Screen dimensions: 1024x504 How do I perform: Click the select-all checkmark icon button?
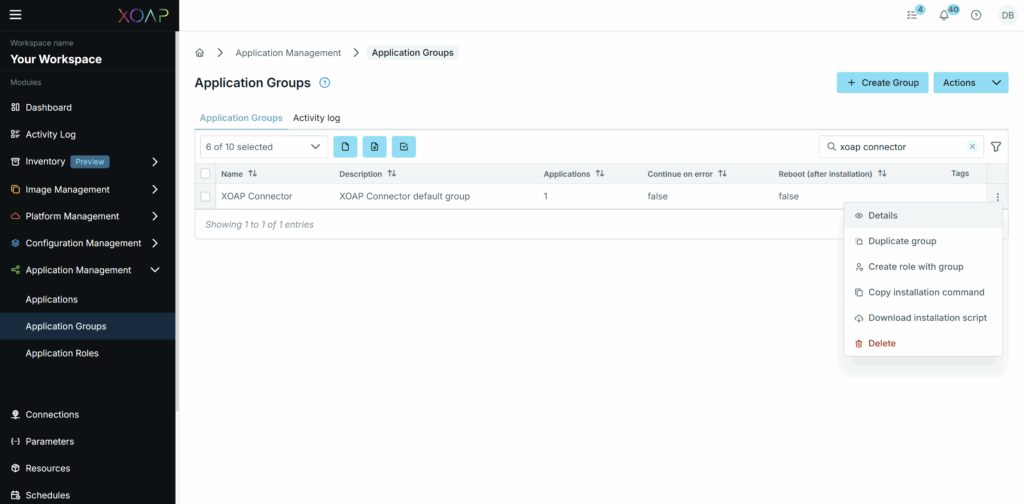coord(404,147)
